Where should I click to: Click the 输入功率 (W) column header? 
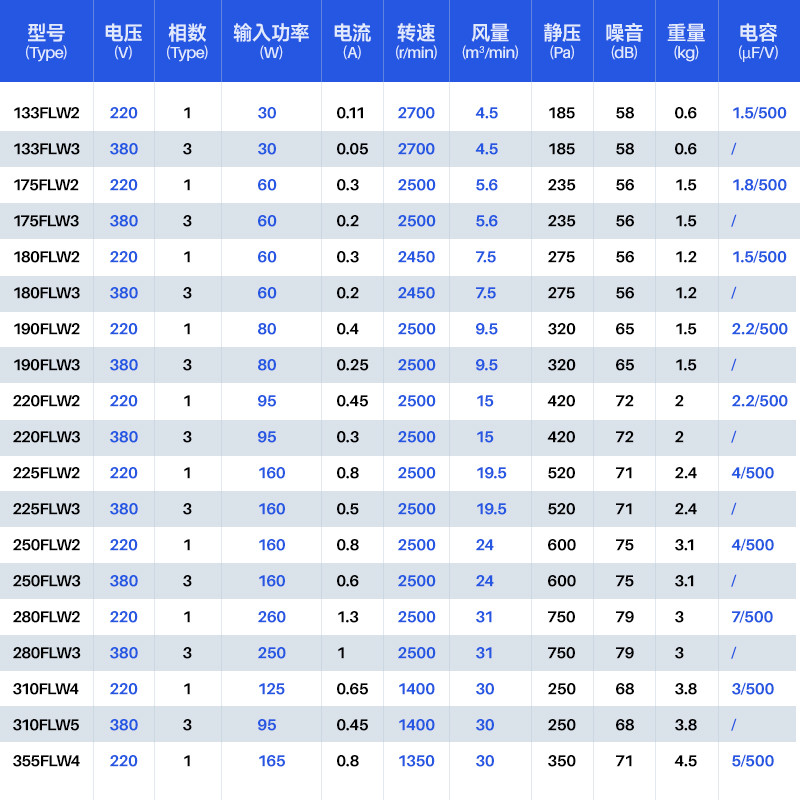[271, 42]
